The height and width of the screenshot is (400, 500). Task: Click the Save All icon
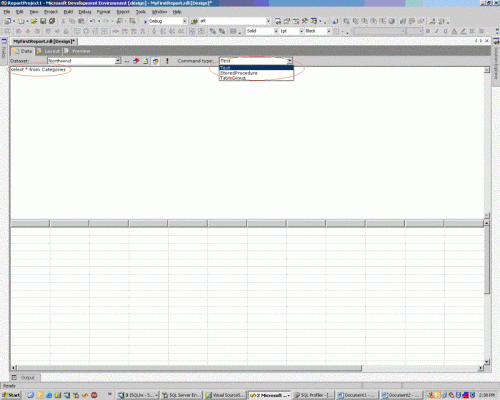pyautogui.click(x=52, y=21)
